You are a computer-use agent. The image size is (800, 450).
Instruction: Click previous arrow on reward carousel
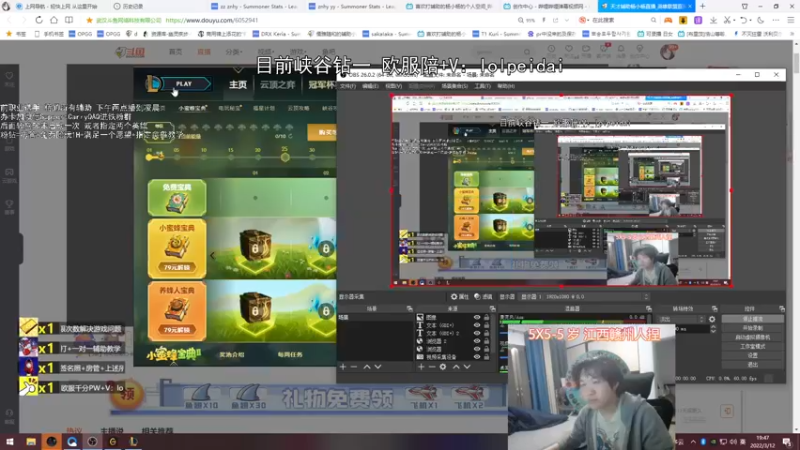pyautogui.click(x=213, y=255)
